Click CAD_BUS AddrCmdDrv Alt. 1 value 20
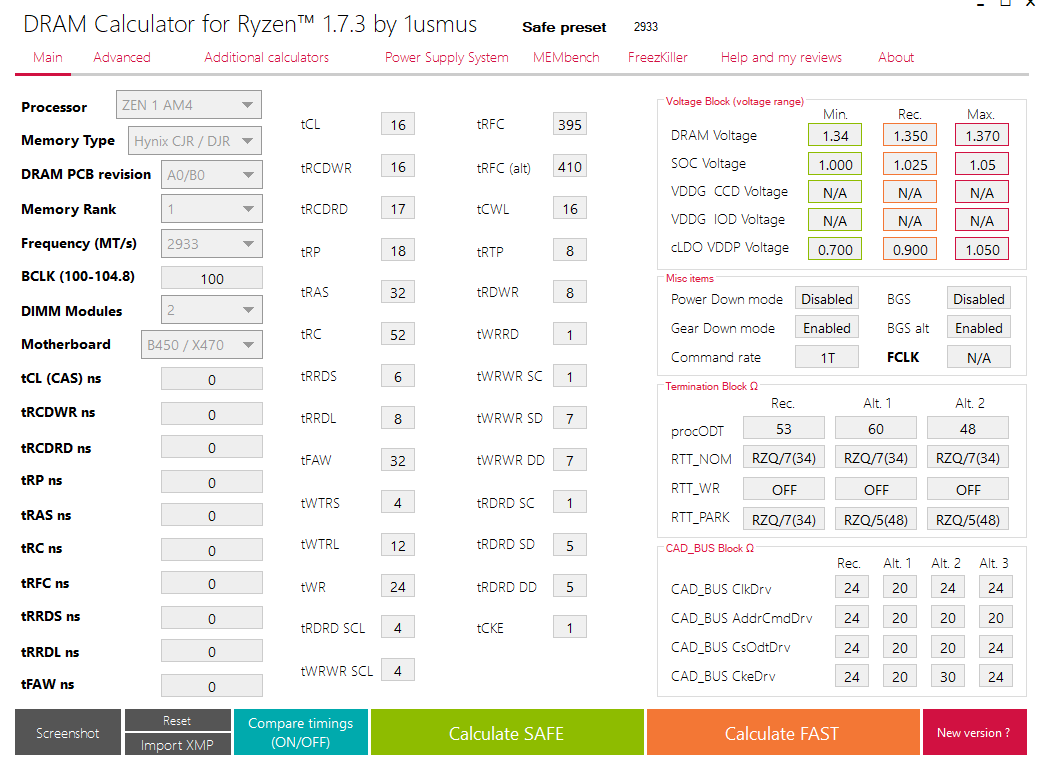This screenshot has height=768, width=1039. (x=900, y=617)
